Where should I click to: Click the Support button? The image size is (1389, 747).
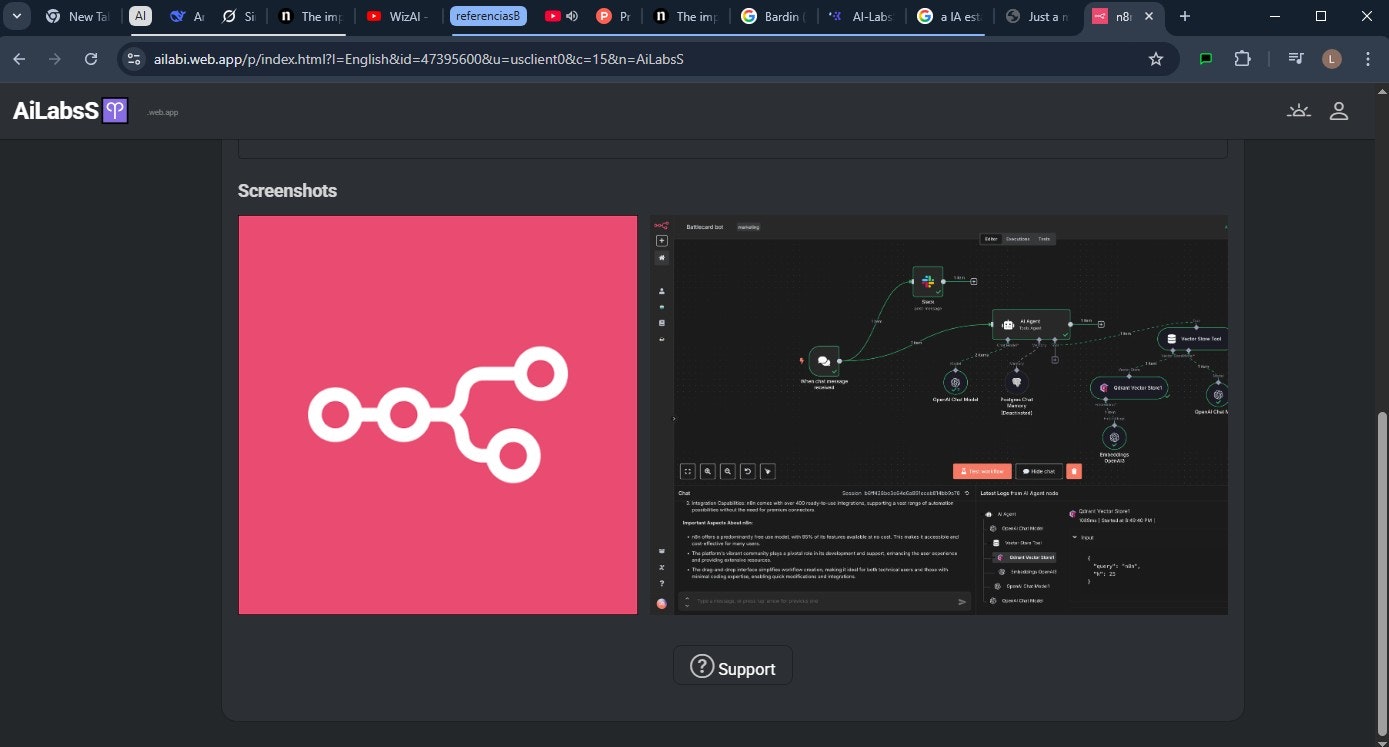click(x=732, y=667)
